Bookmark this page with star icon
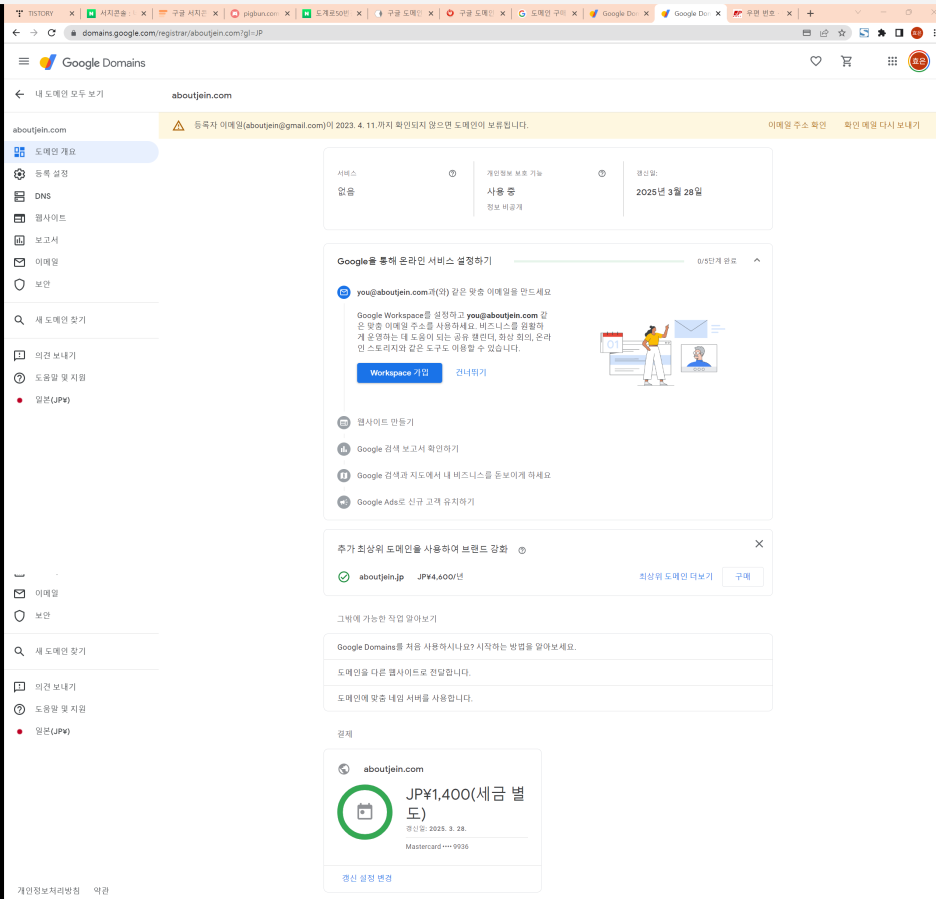 pos(842,33)
